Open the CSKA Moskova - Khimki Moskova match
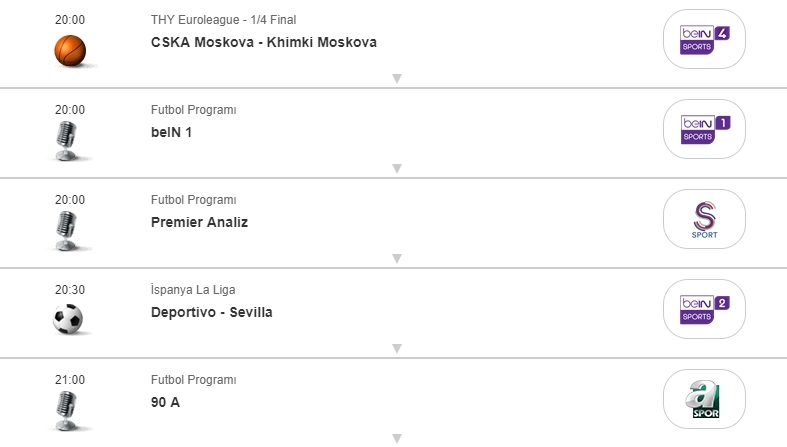Screen dimensions: 787x447 click(264, 42)
